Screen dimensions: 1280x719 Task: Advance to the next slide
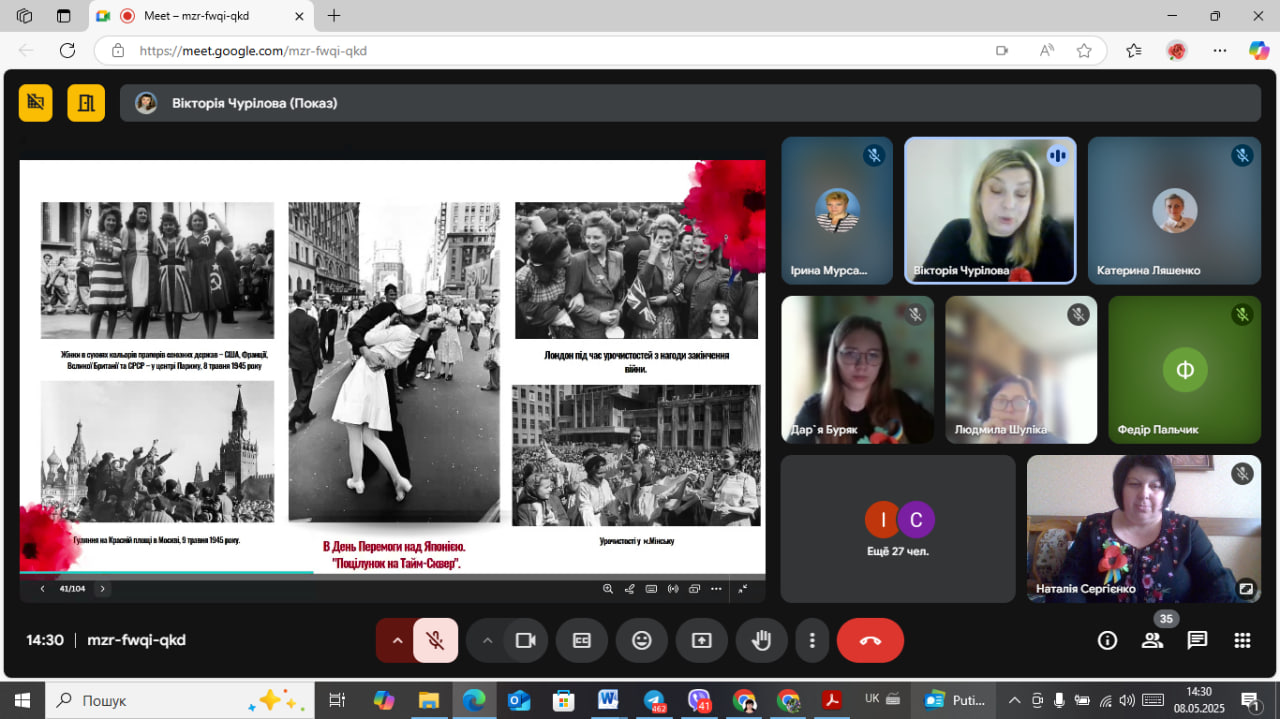coord(102,589)
